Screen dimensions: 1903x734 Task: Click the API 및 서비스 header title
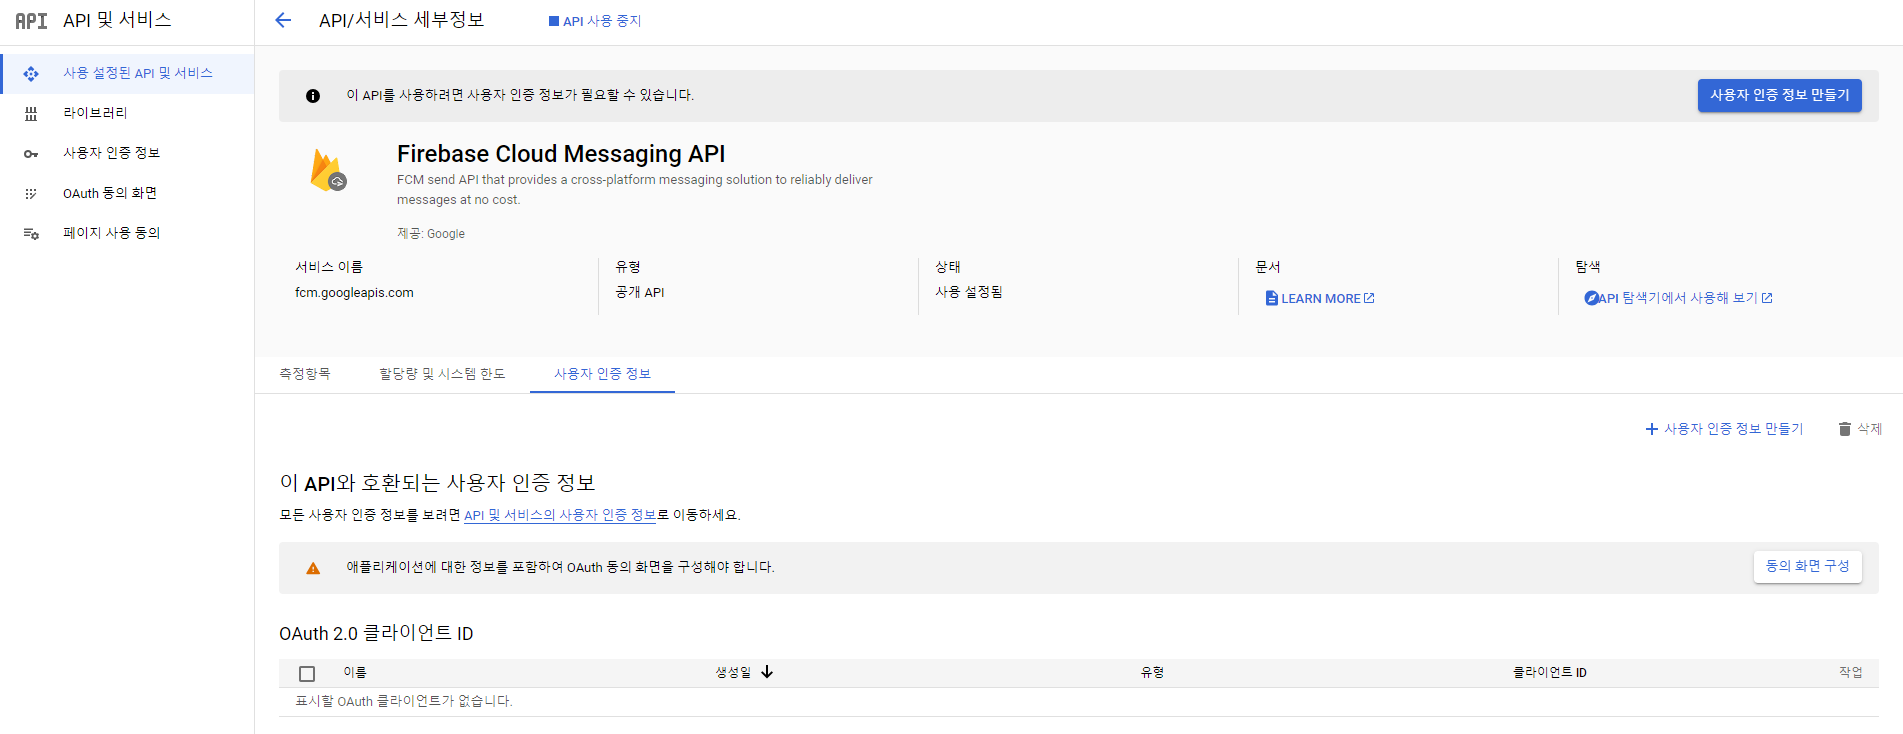(117, 20)
